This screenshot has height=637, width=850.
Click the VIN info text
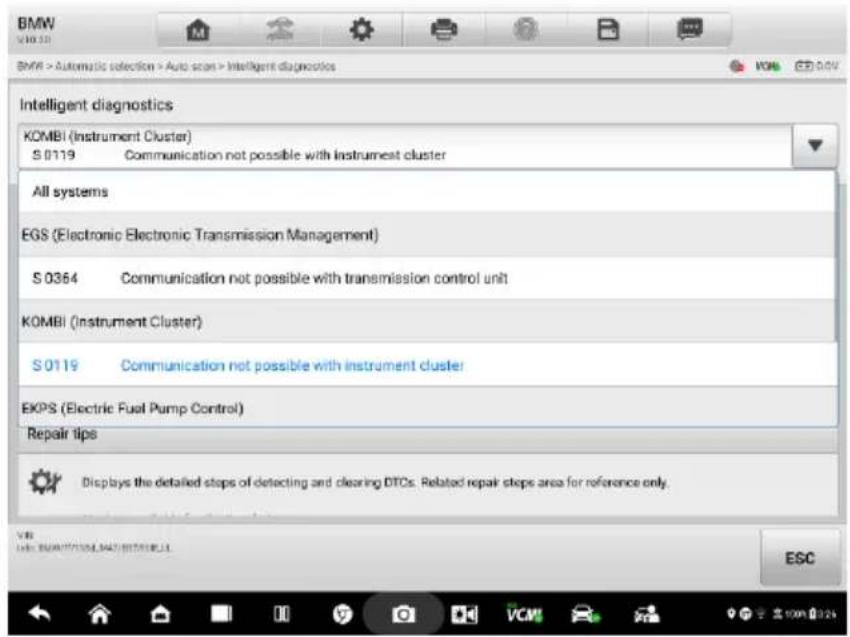tap(93, 542)
